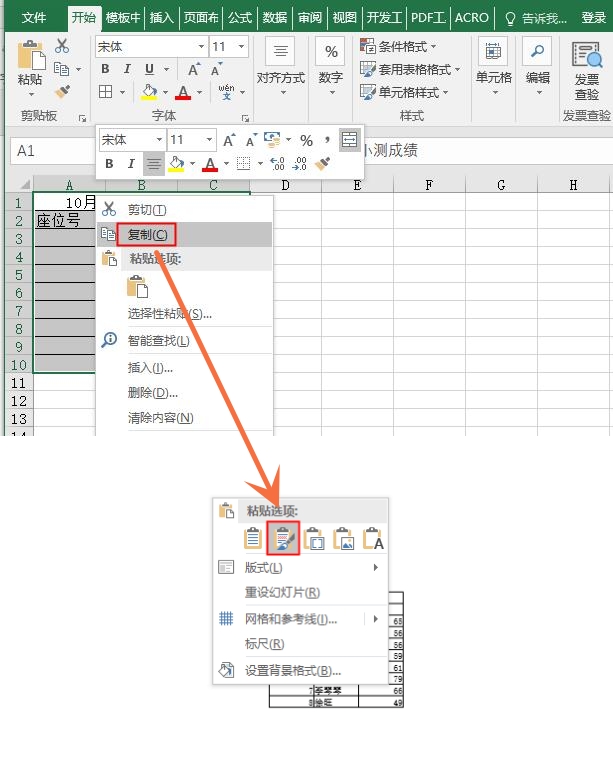This screenshot has width=613, height=778.
Task: Click the Cut scissors icon in the ribbon
Action: click(62, 46)
